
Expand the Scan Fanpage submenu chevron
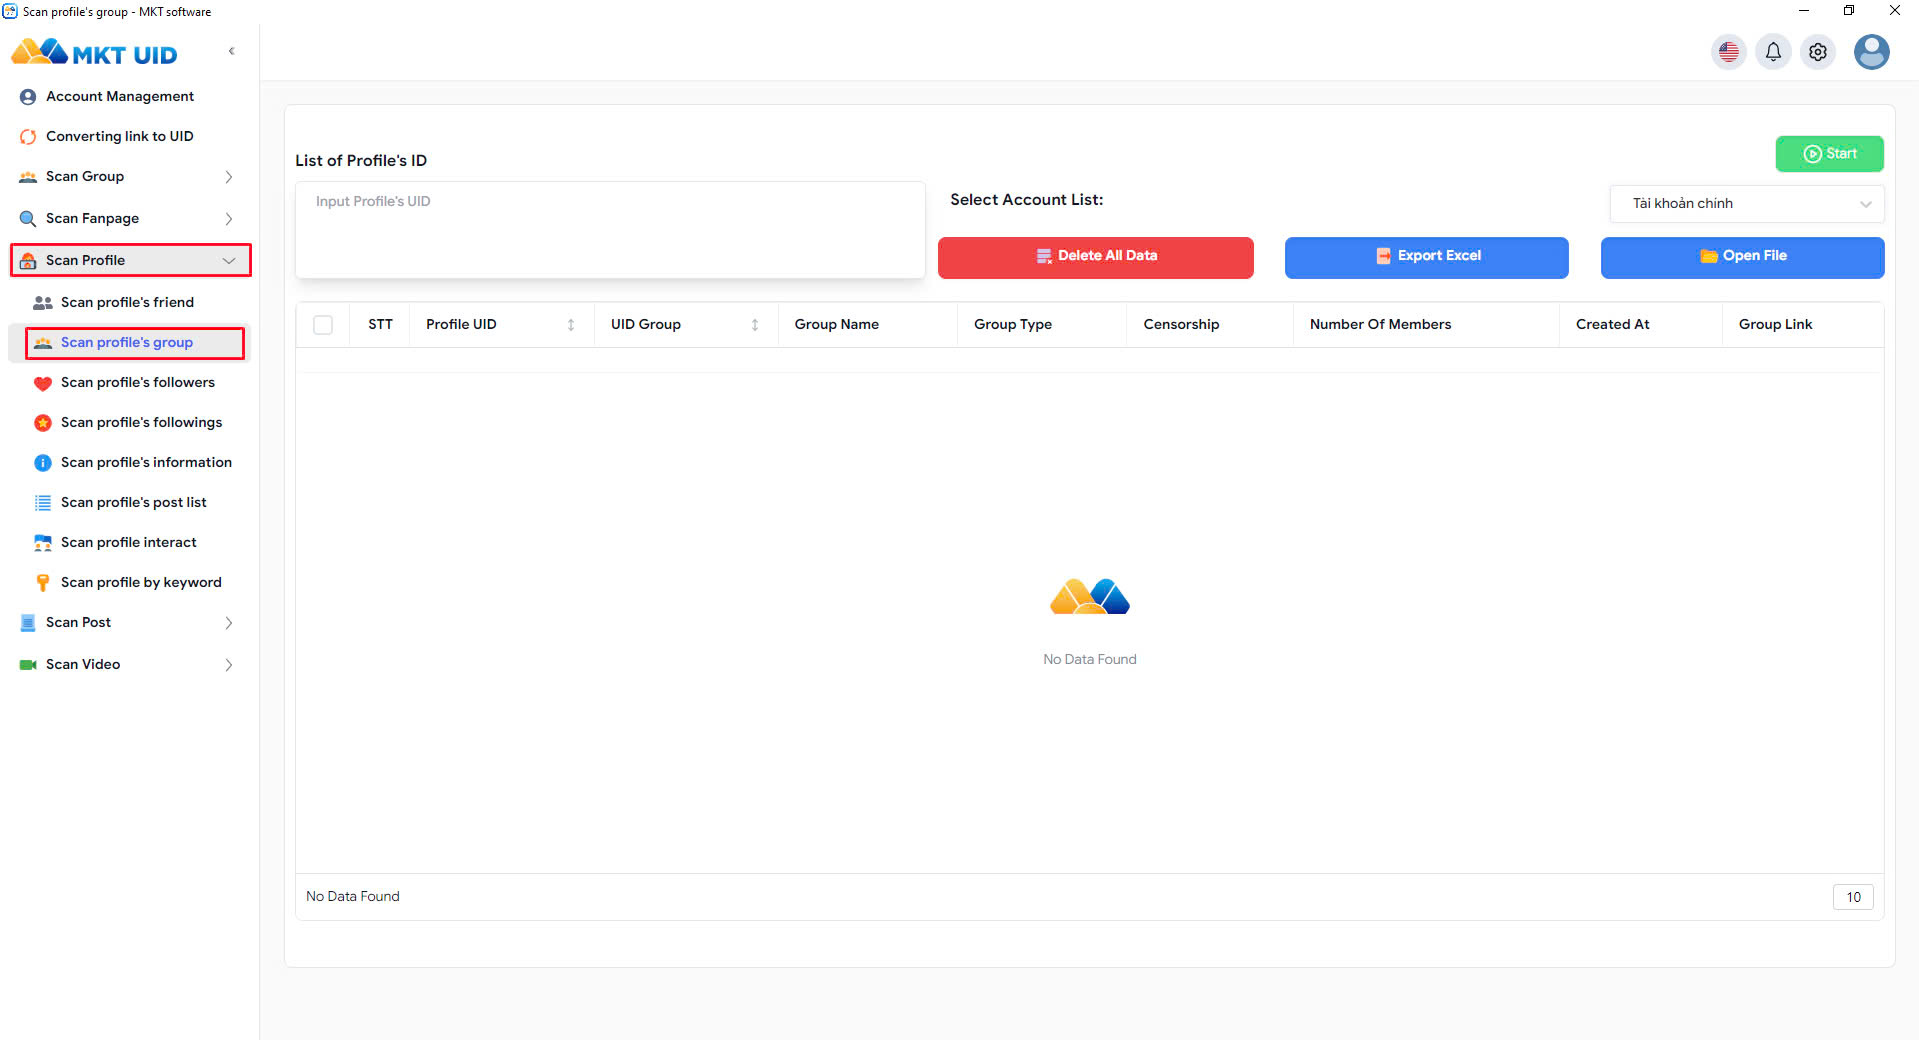(x=229, y=219)
